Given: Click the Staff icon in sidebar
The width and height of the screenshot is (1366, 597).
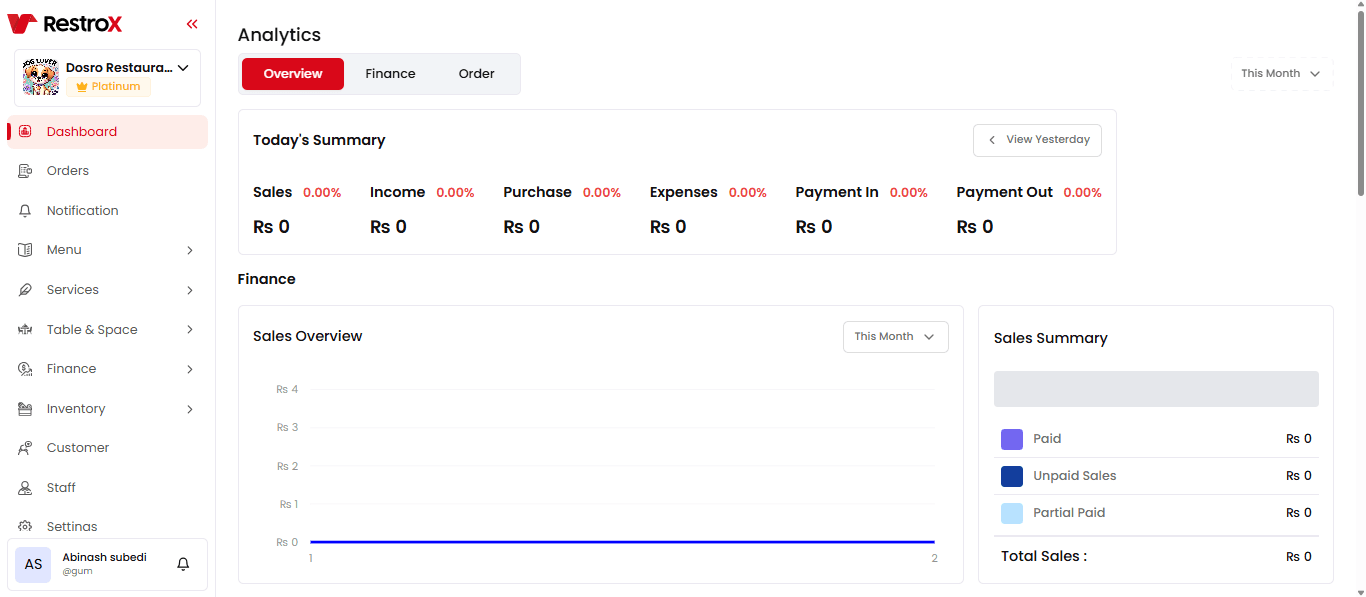Looking at the screenshot, I should pos(26,488).
